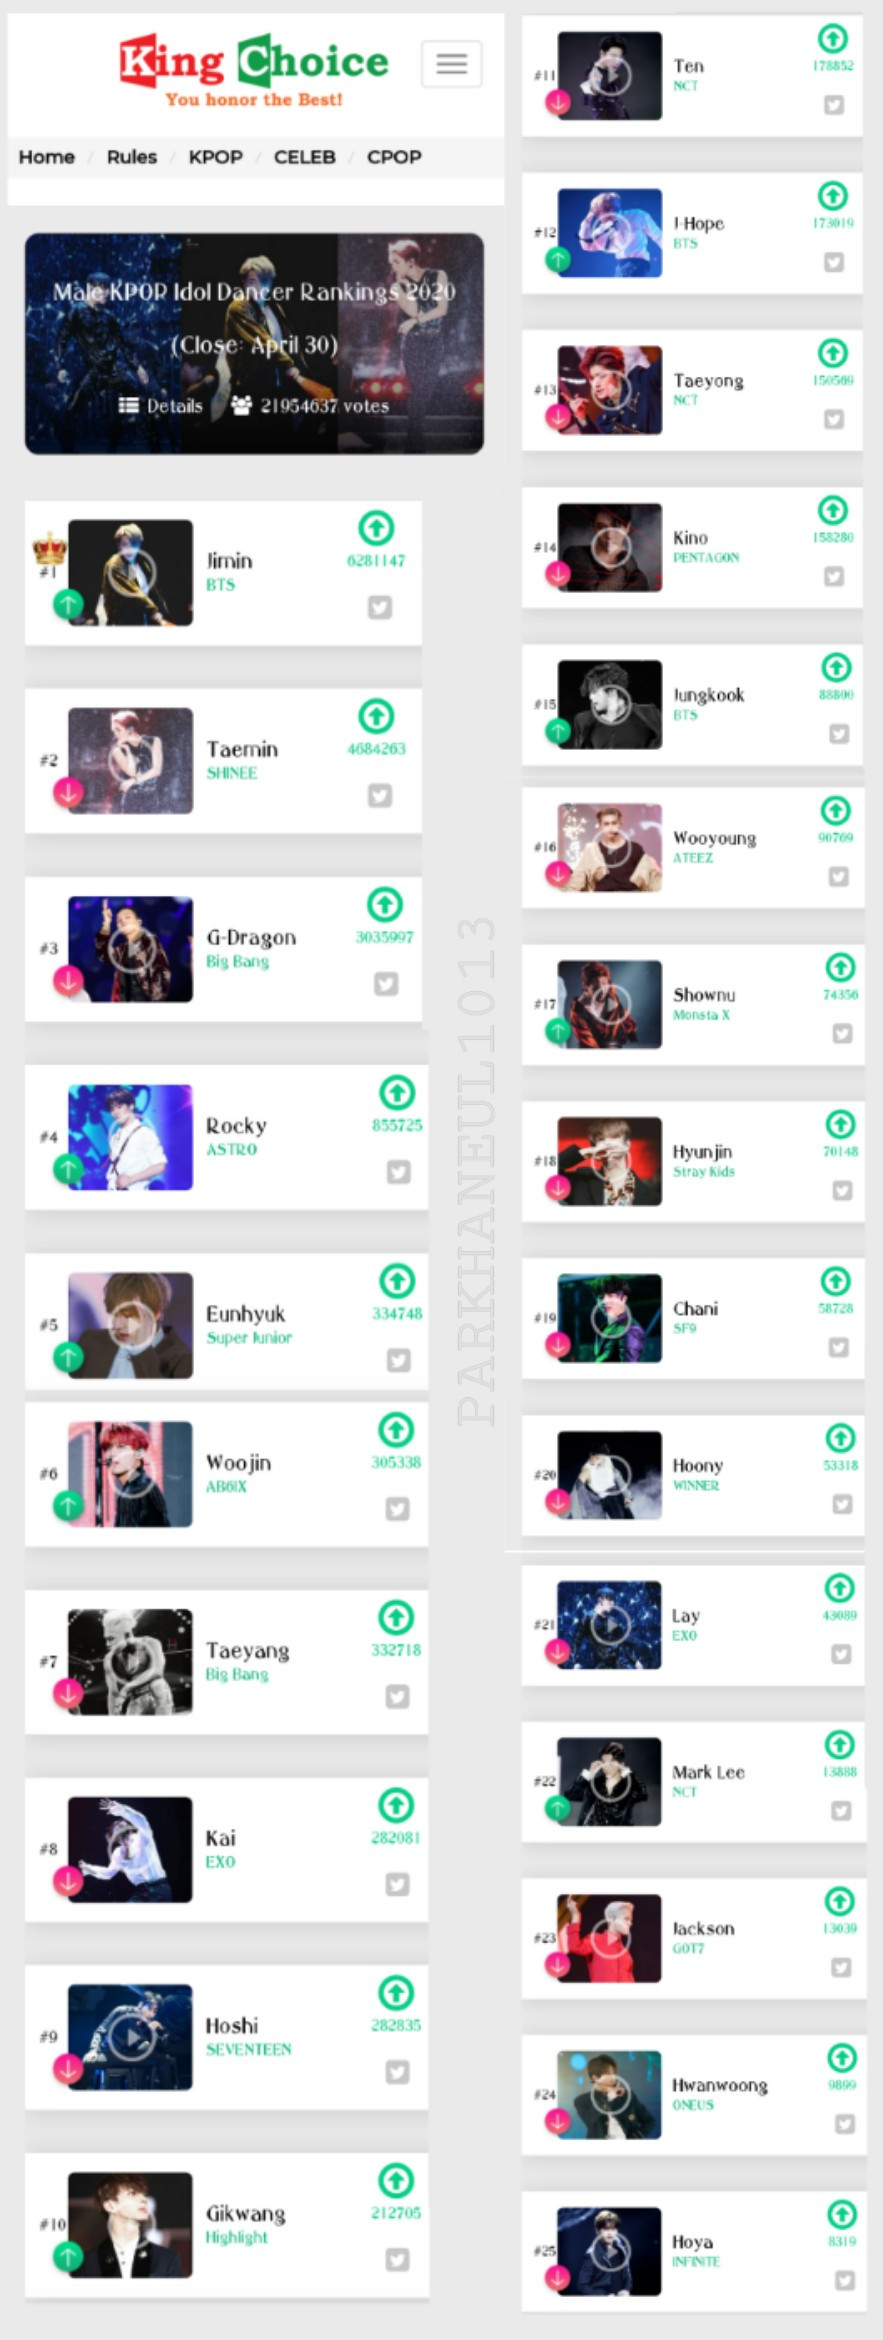883x2340 pixels.
Task: Select the checkbox next to Taeyong
Action: coord(834,419)
